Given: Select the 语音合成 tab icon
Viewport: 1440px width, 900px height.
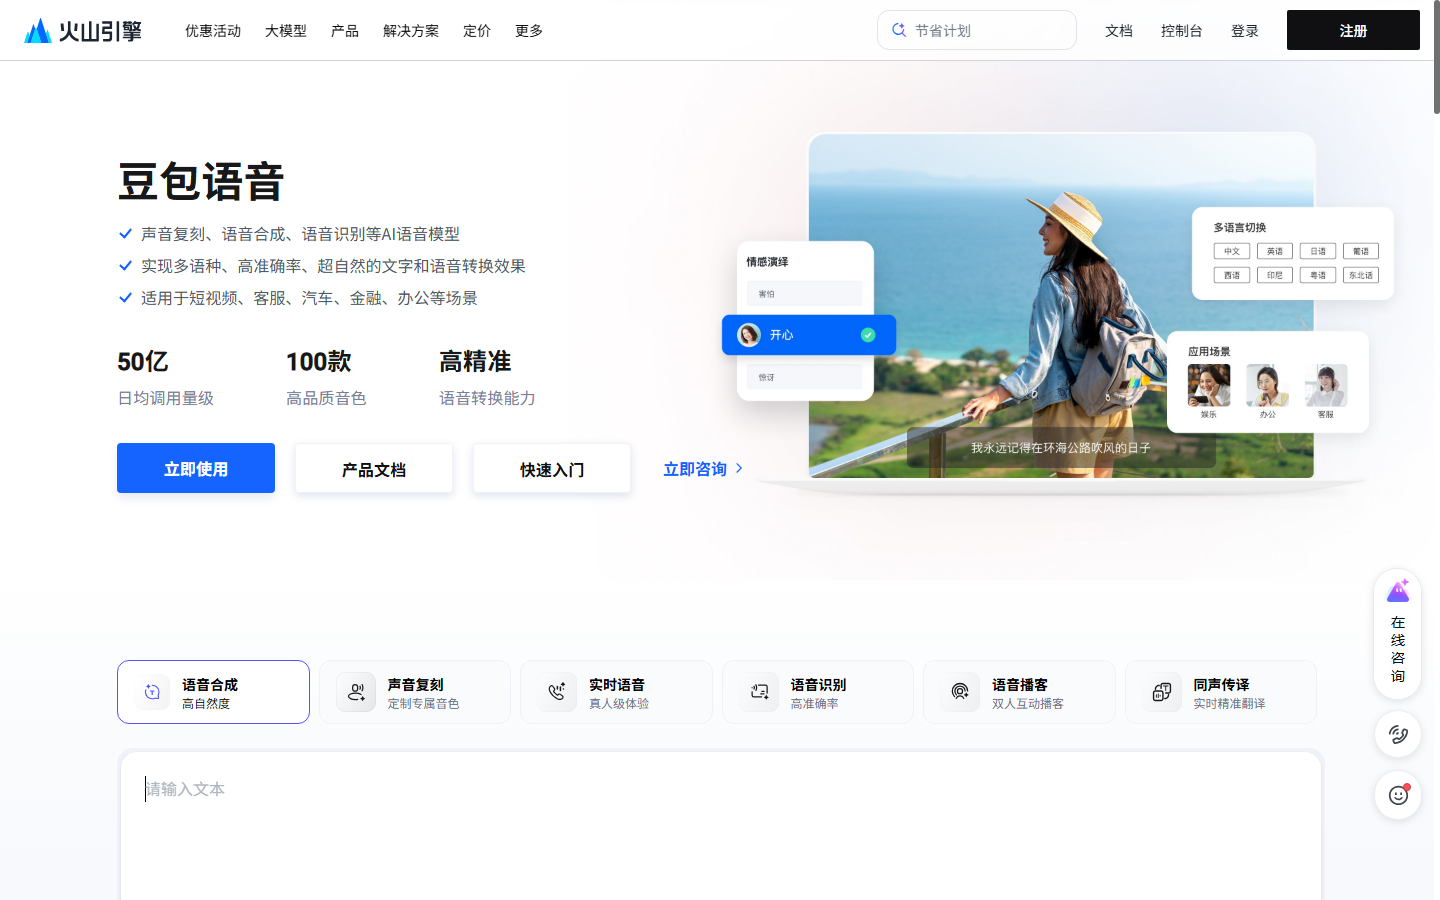Looking at the screenshot, I should [152, 692].
